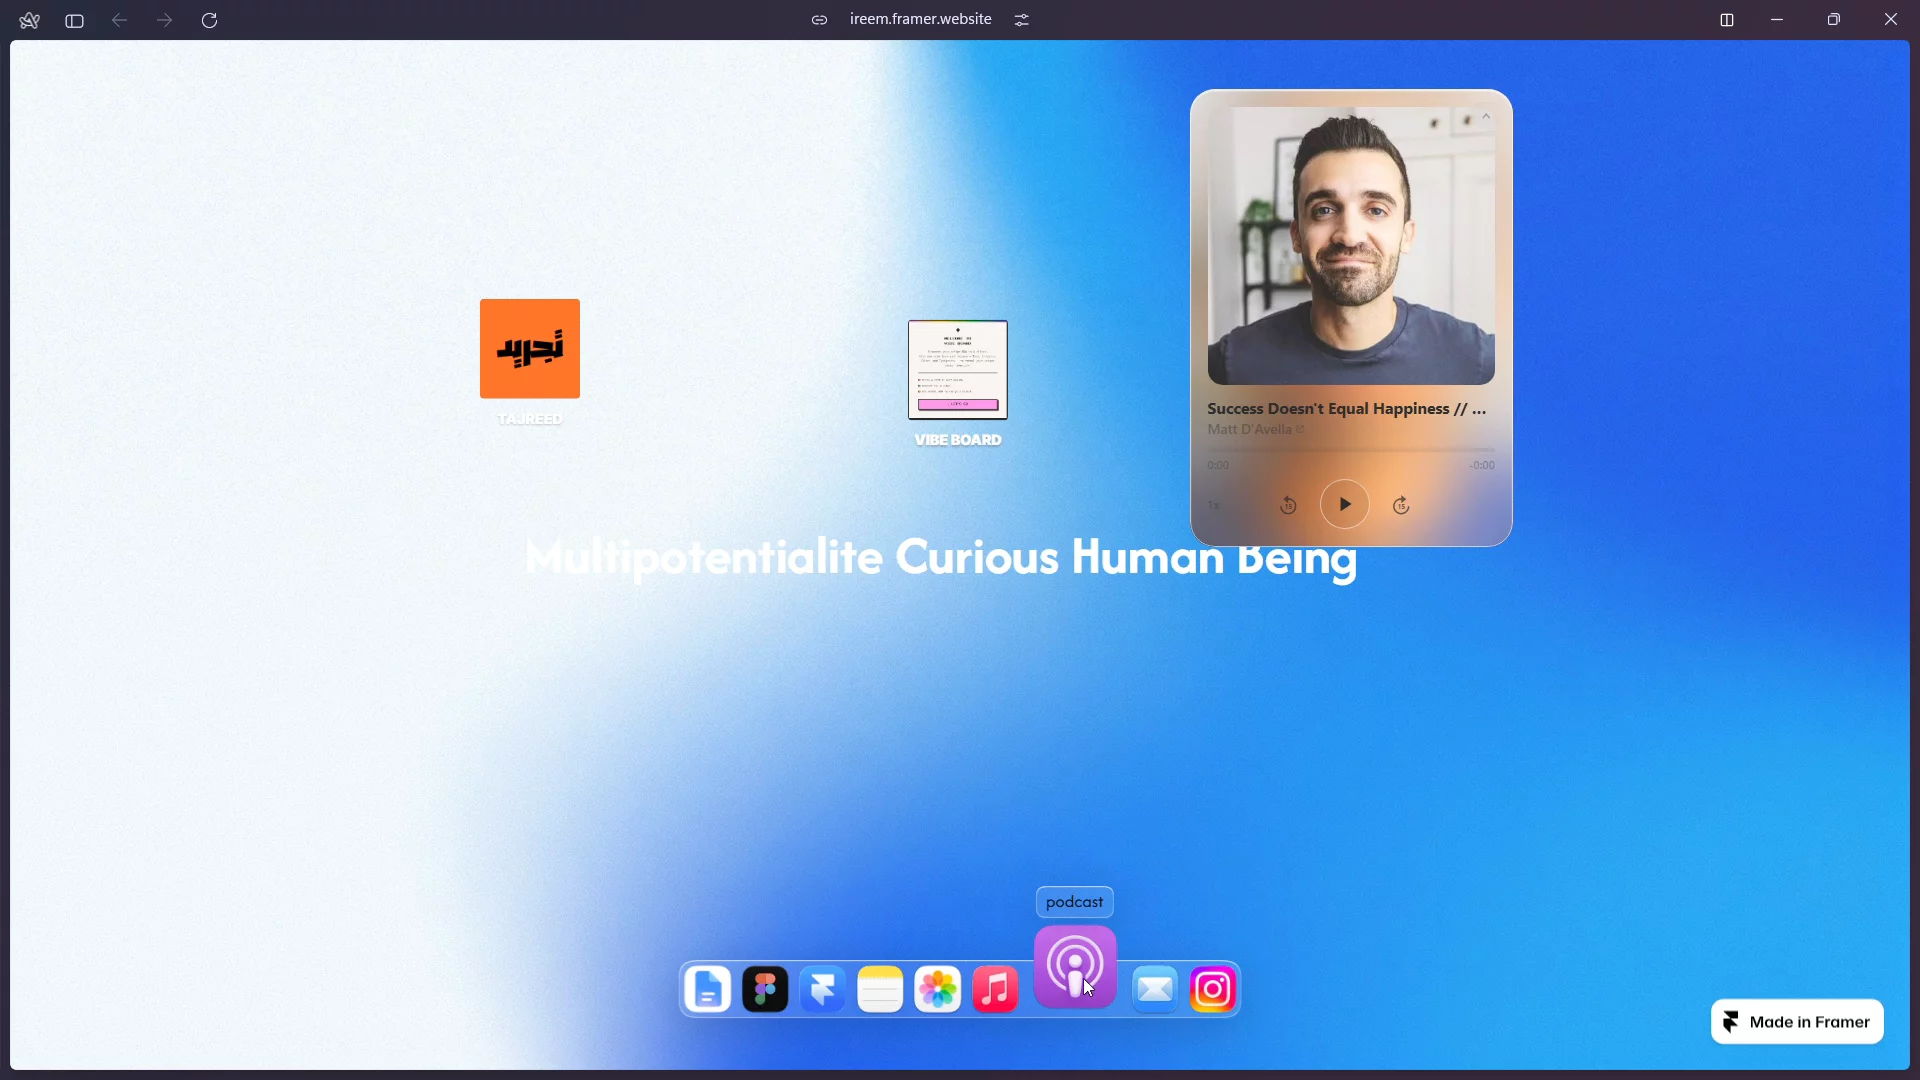Click the 0:00 elapsed time label
The width and height of the screenshot is (1920, 1080).
click(1218, 466)
